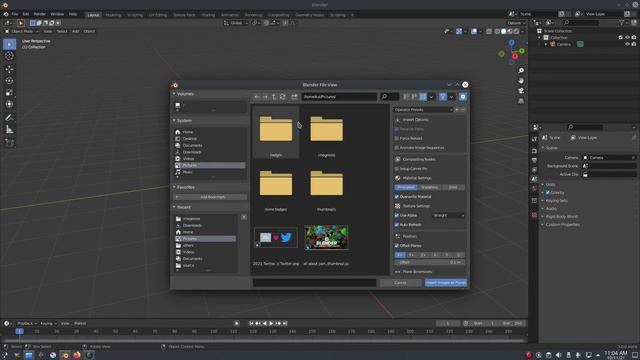Switch perspective/orthographic grid icon in viewport
This screenshot has height=360, width=640.
[x=521, y=100]
